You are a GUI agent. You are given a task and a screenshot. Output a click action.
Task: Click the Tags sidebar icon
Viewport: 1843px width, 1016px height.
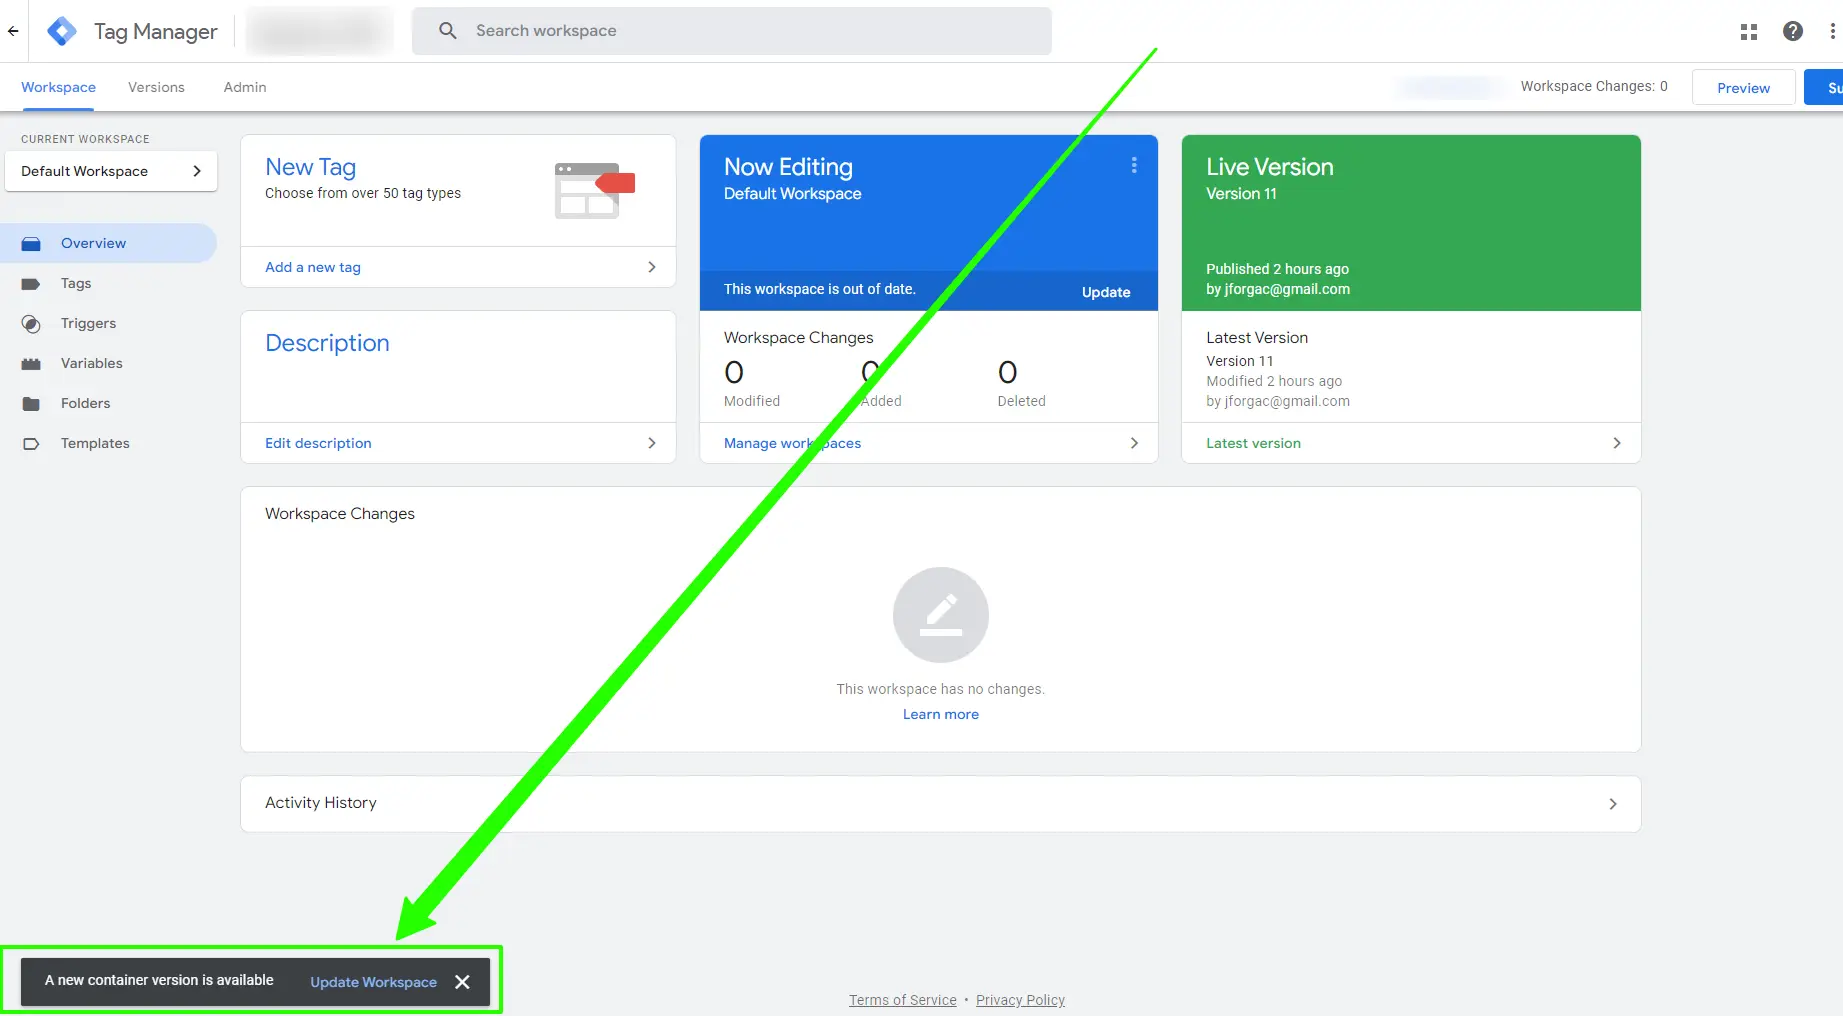[31, 284]
